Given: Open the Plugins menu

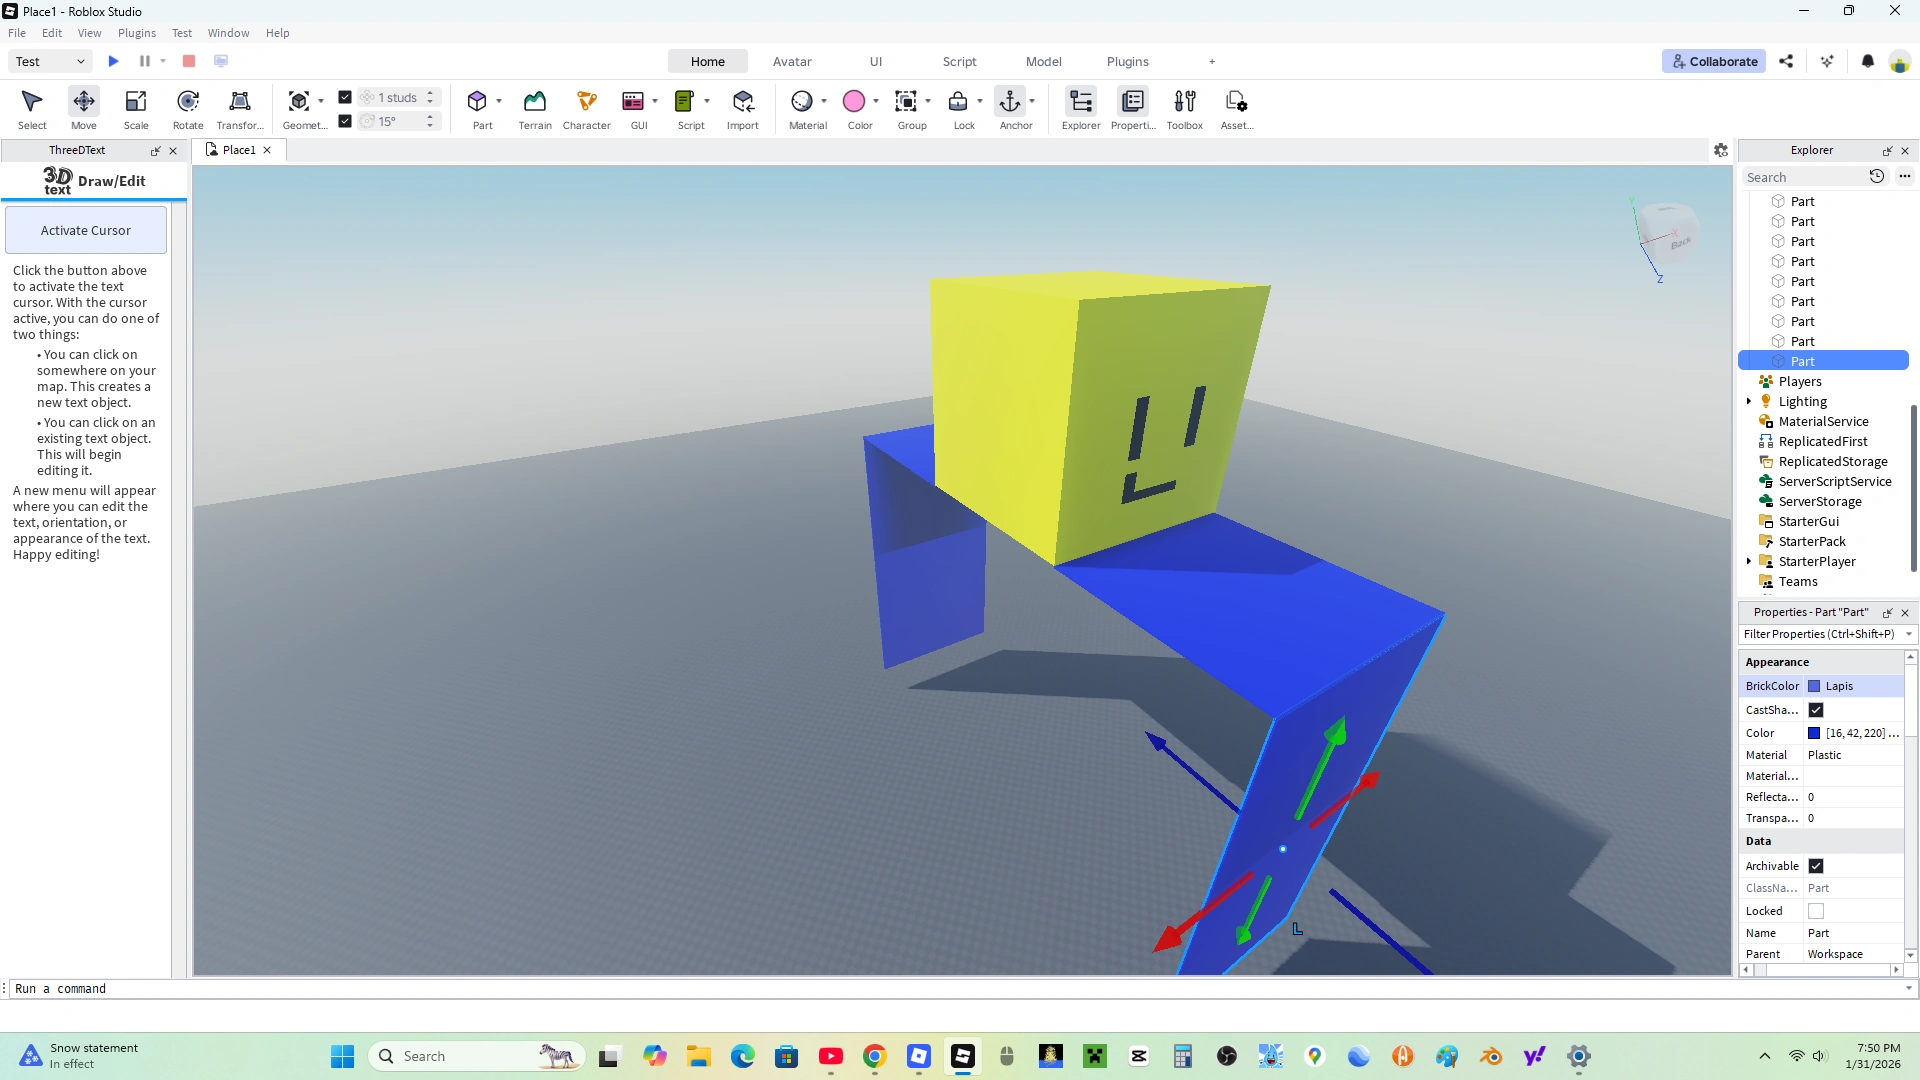Looking at the screenshot, I should click(136, 33).
